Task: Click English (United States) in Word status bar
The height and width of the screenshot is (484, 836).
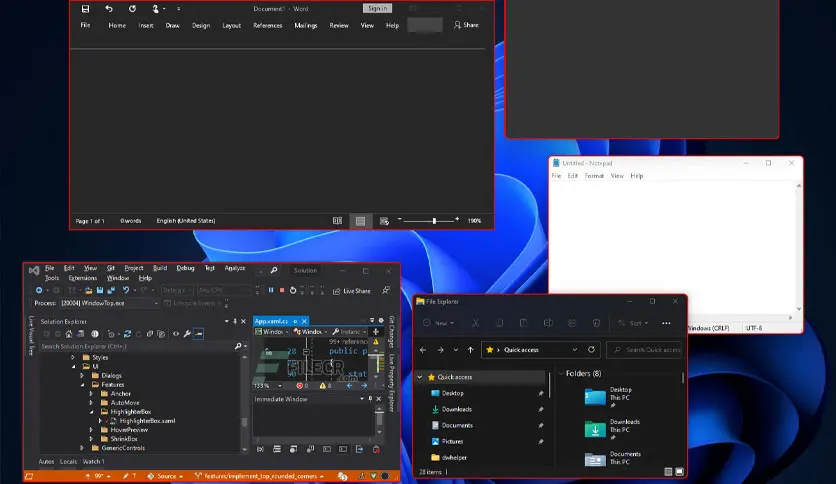Action: tap(186, 221)
